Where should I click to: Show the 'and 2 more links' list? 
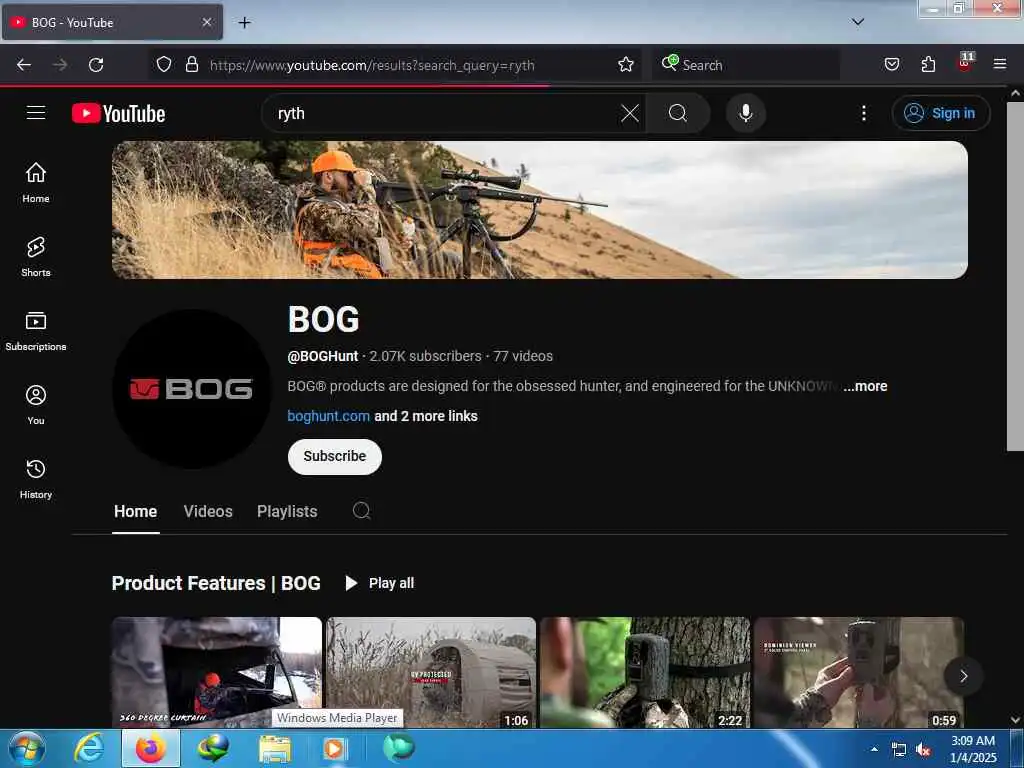click(426, 416)
